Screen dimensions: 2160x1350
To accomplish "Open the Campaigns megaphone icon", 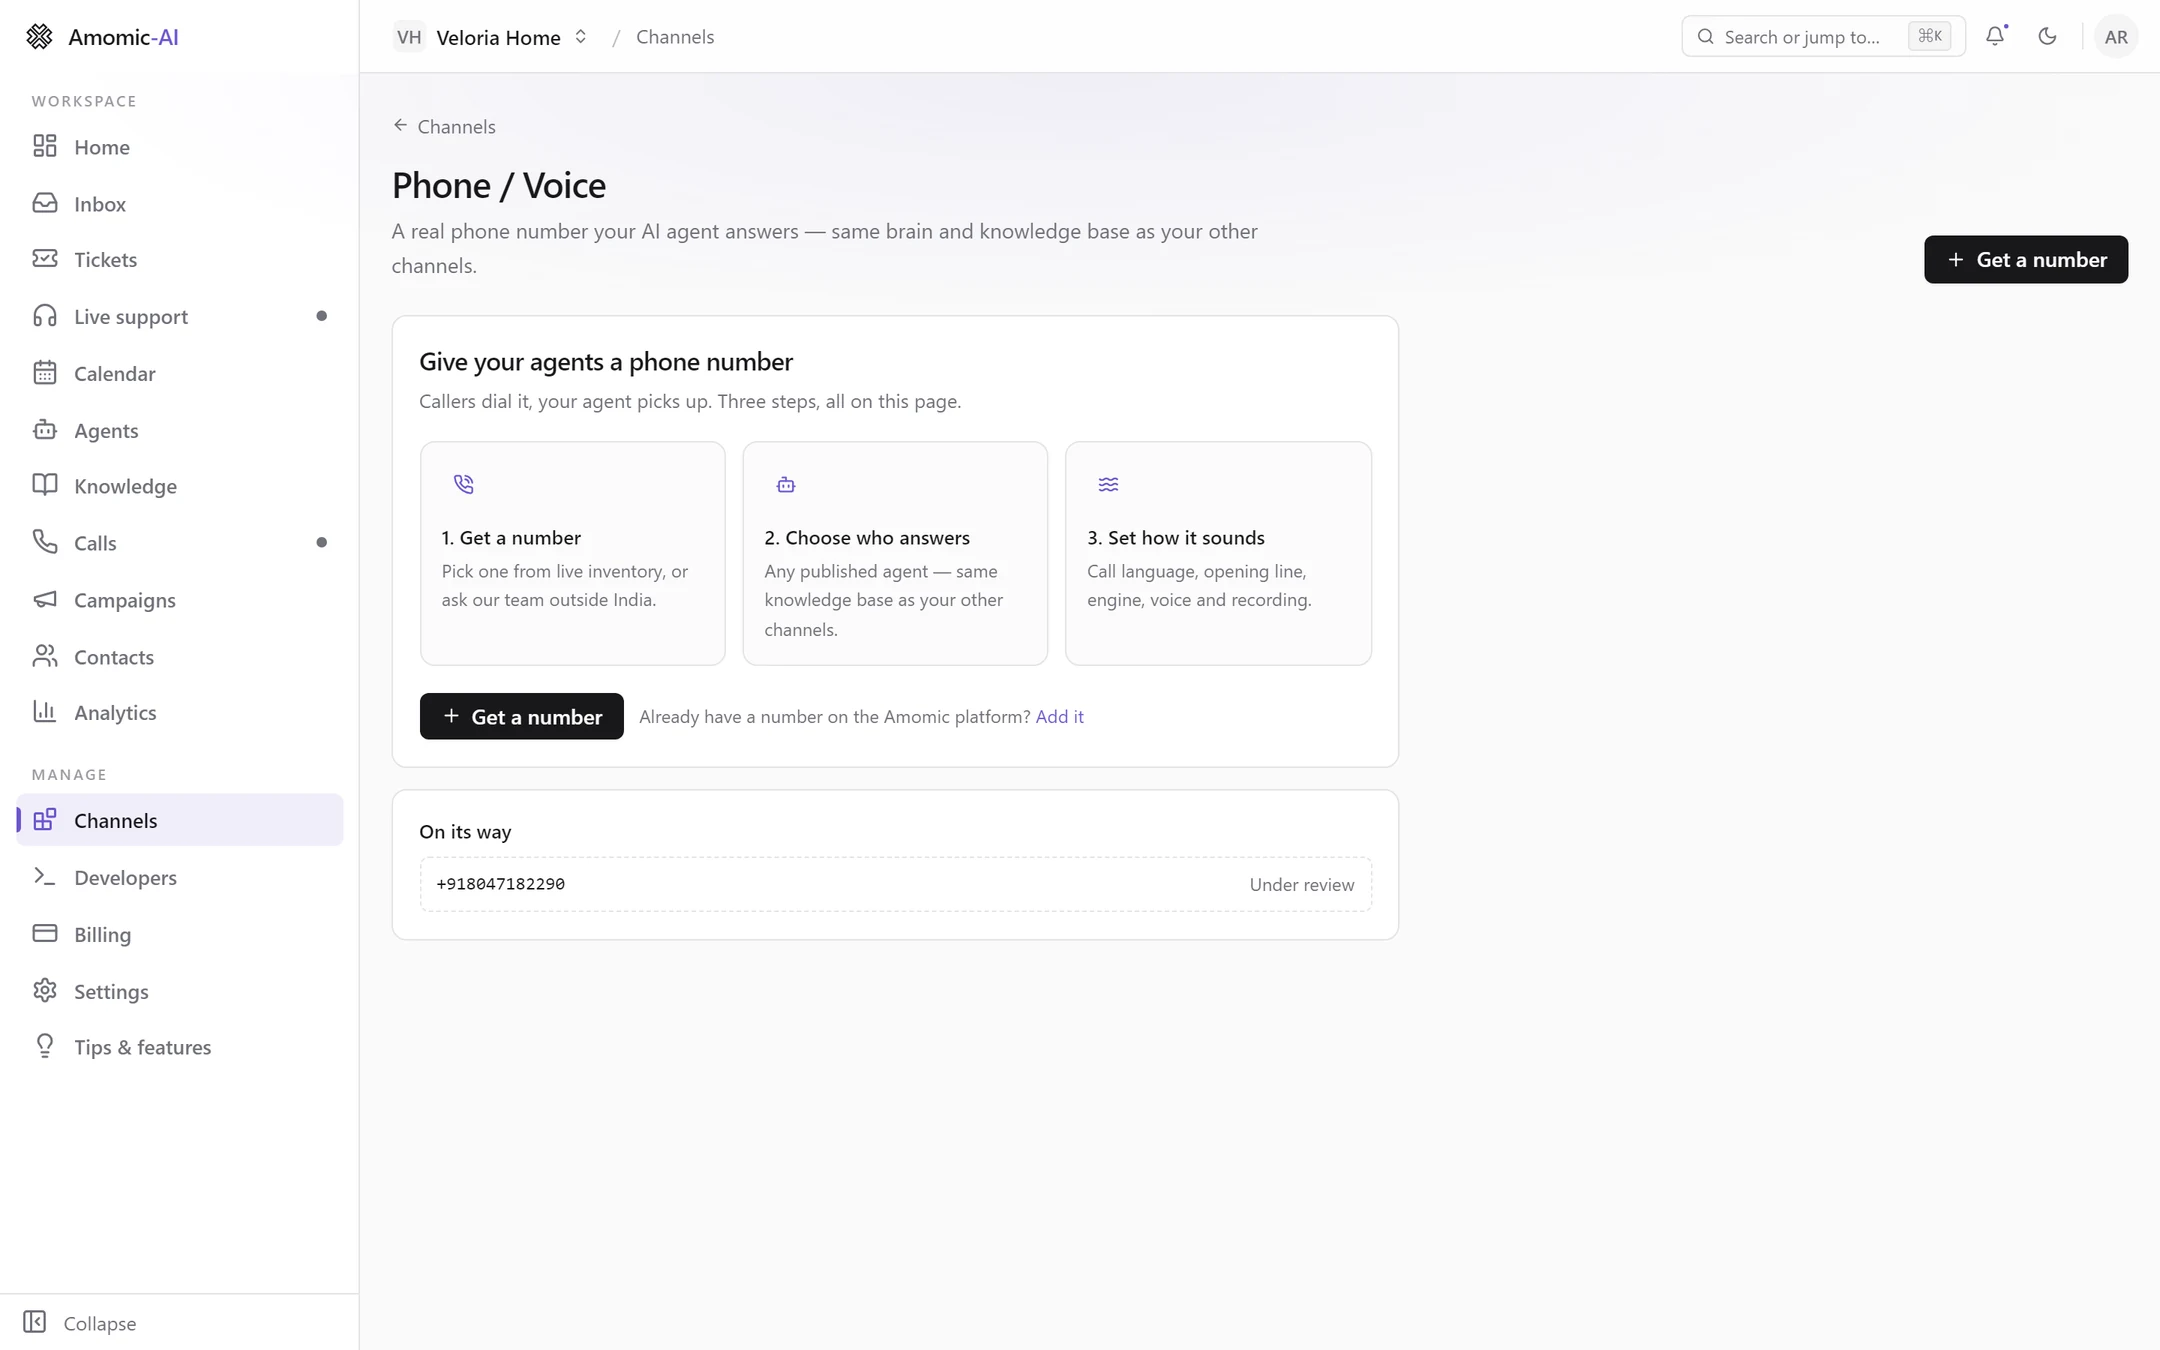I will click(x=45, y=599).
